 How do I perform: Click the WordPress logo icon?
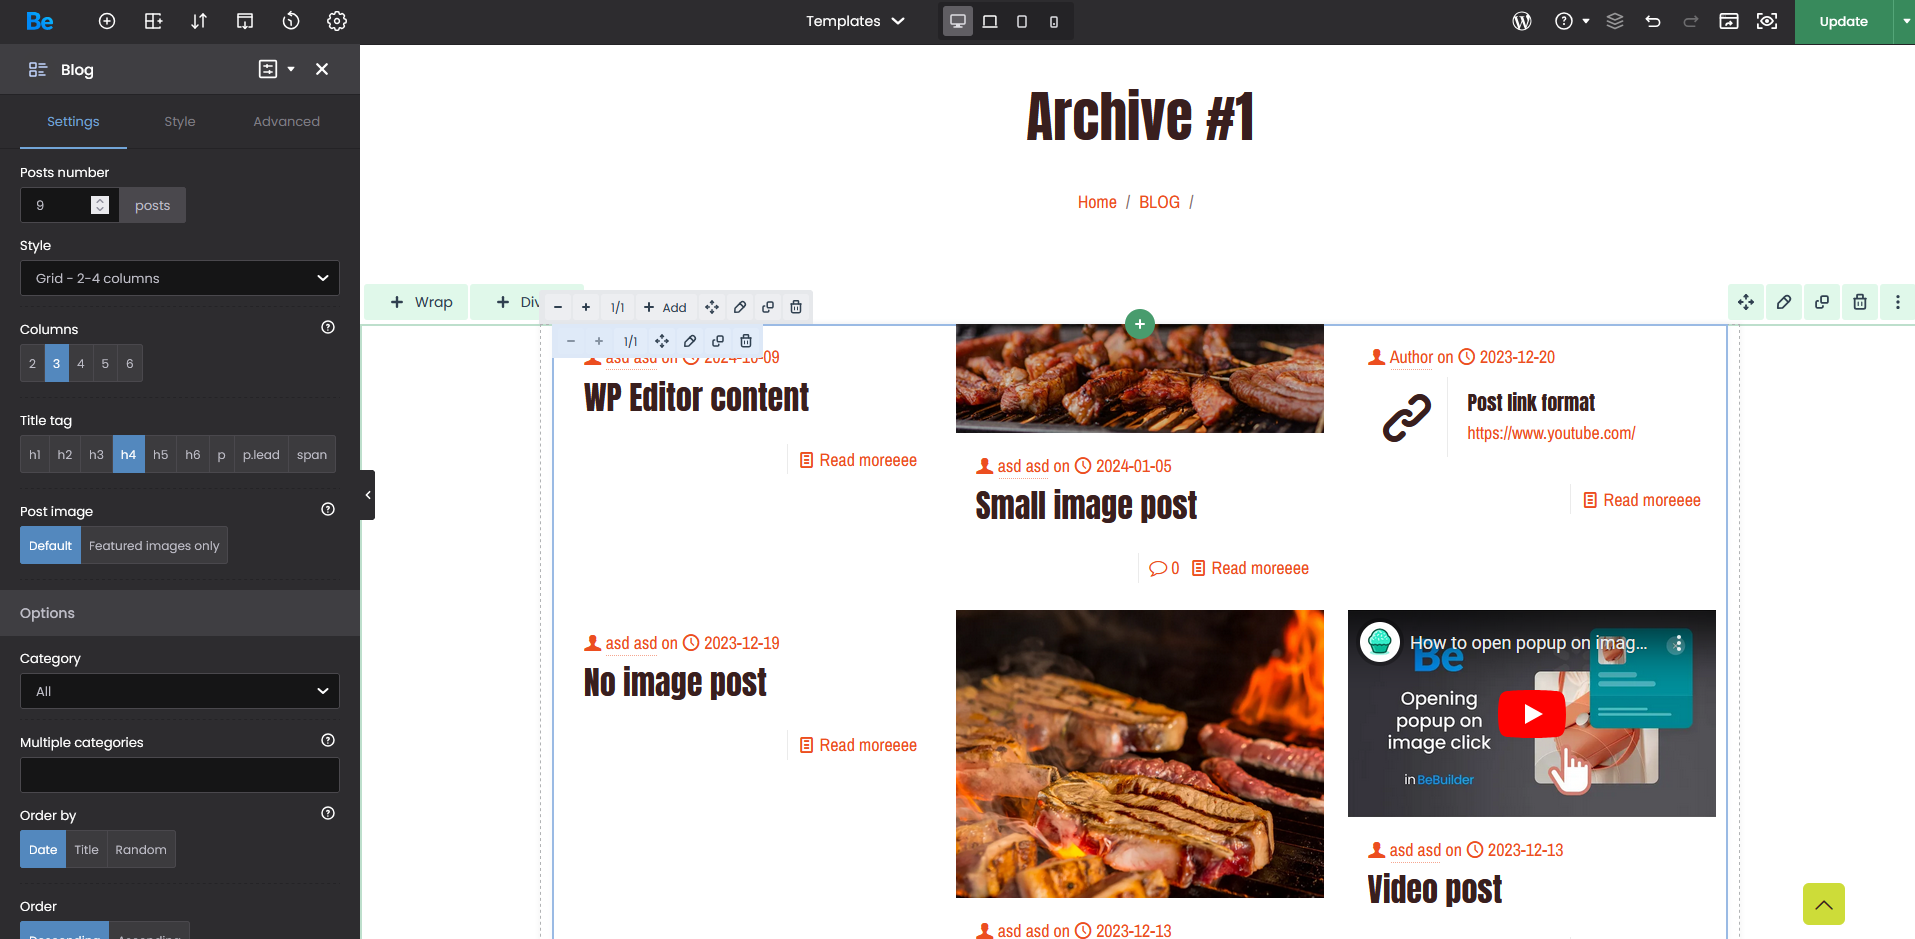pyautogui.click(x=1522, y=21)
